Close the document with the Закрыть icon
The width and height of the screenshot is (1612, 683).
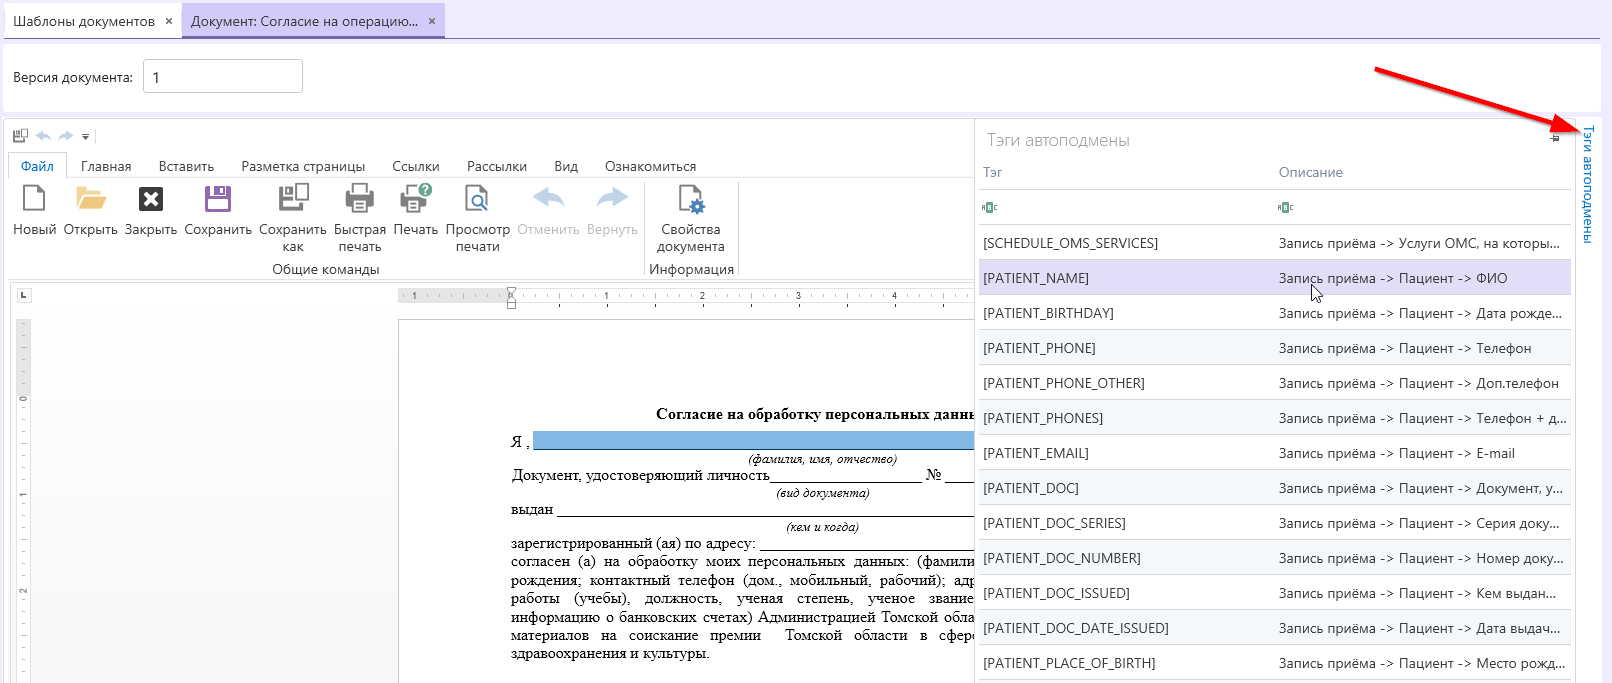pyautogui.click(x=151, y=199)
